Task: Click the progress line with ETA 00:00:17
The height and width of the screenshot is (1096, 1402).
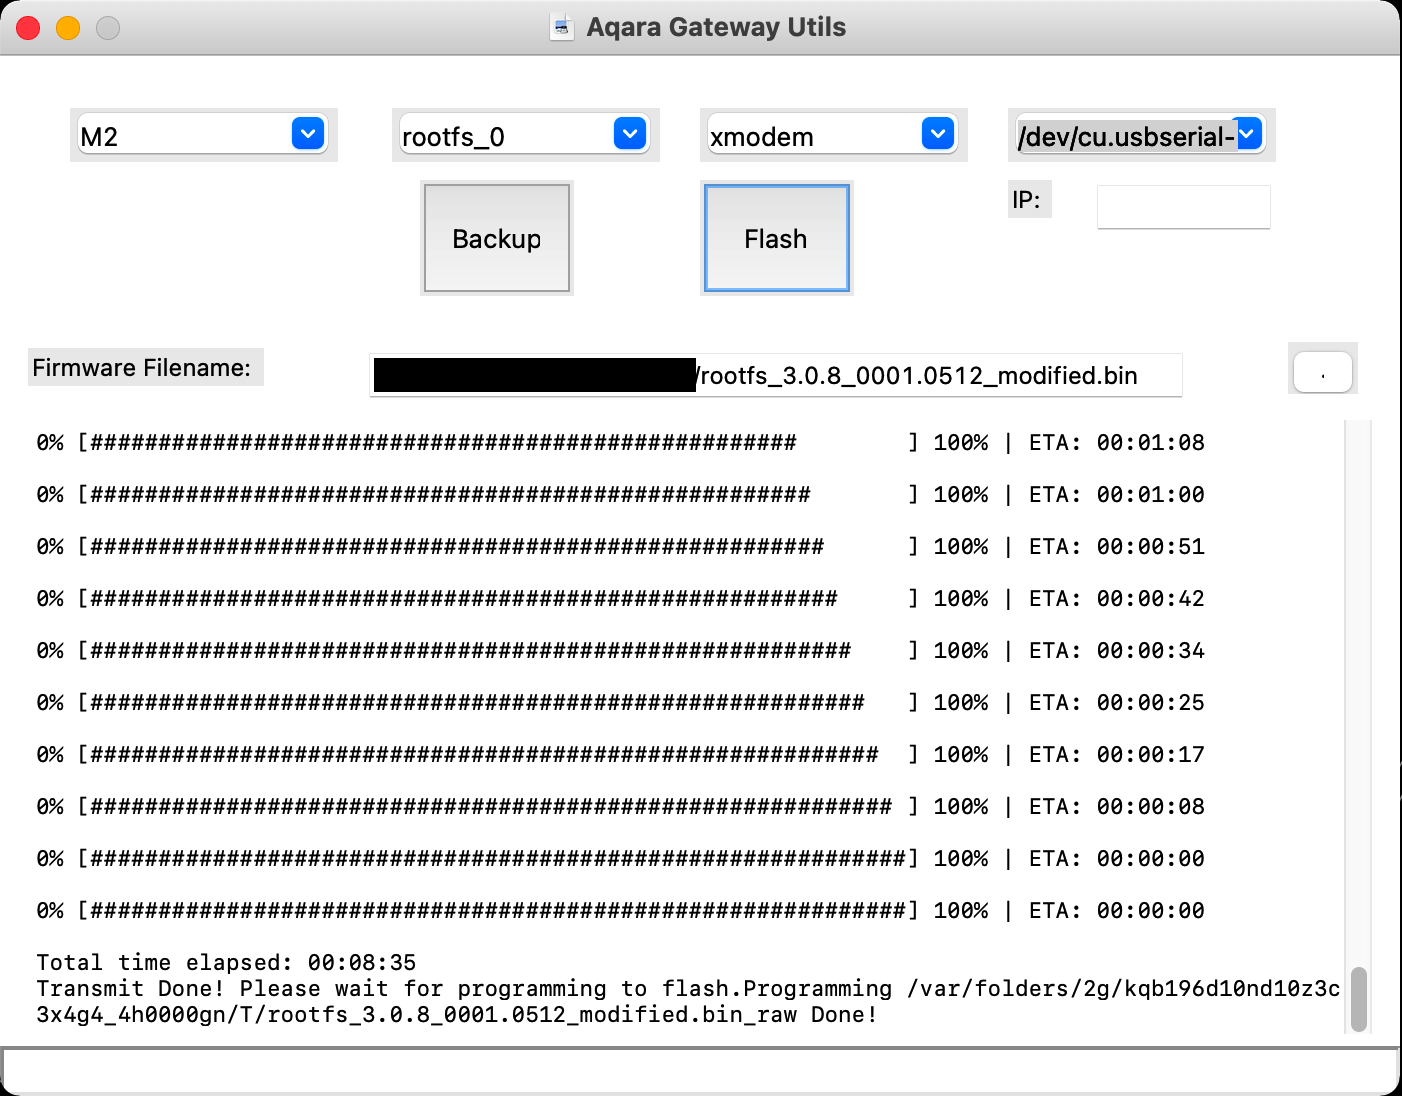Action: [x=620, y=754]
